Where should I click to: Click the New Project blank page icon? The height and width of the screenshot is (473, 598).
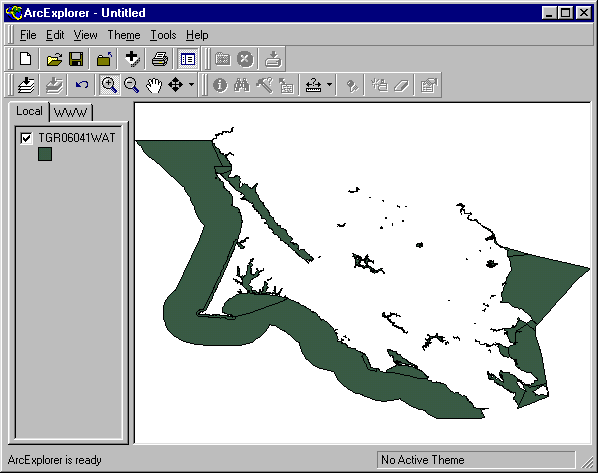pyautogui.click(x=26, y=59)
